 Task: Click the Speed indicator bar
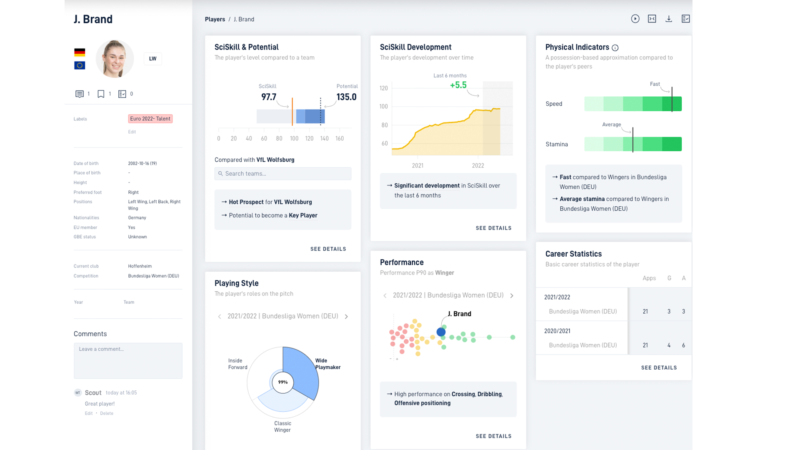(633, 104)
